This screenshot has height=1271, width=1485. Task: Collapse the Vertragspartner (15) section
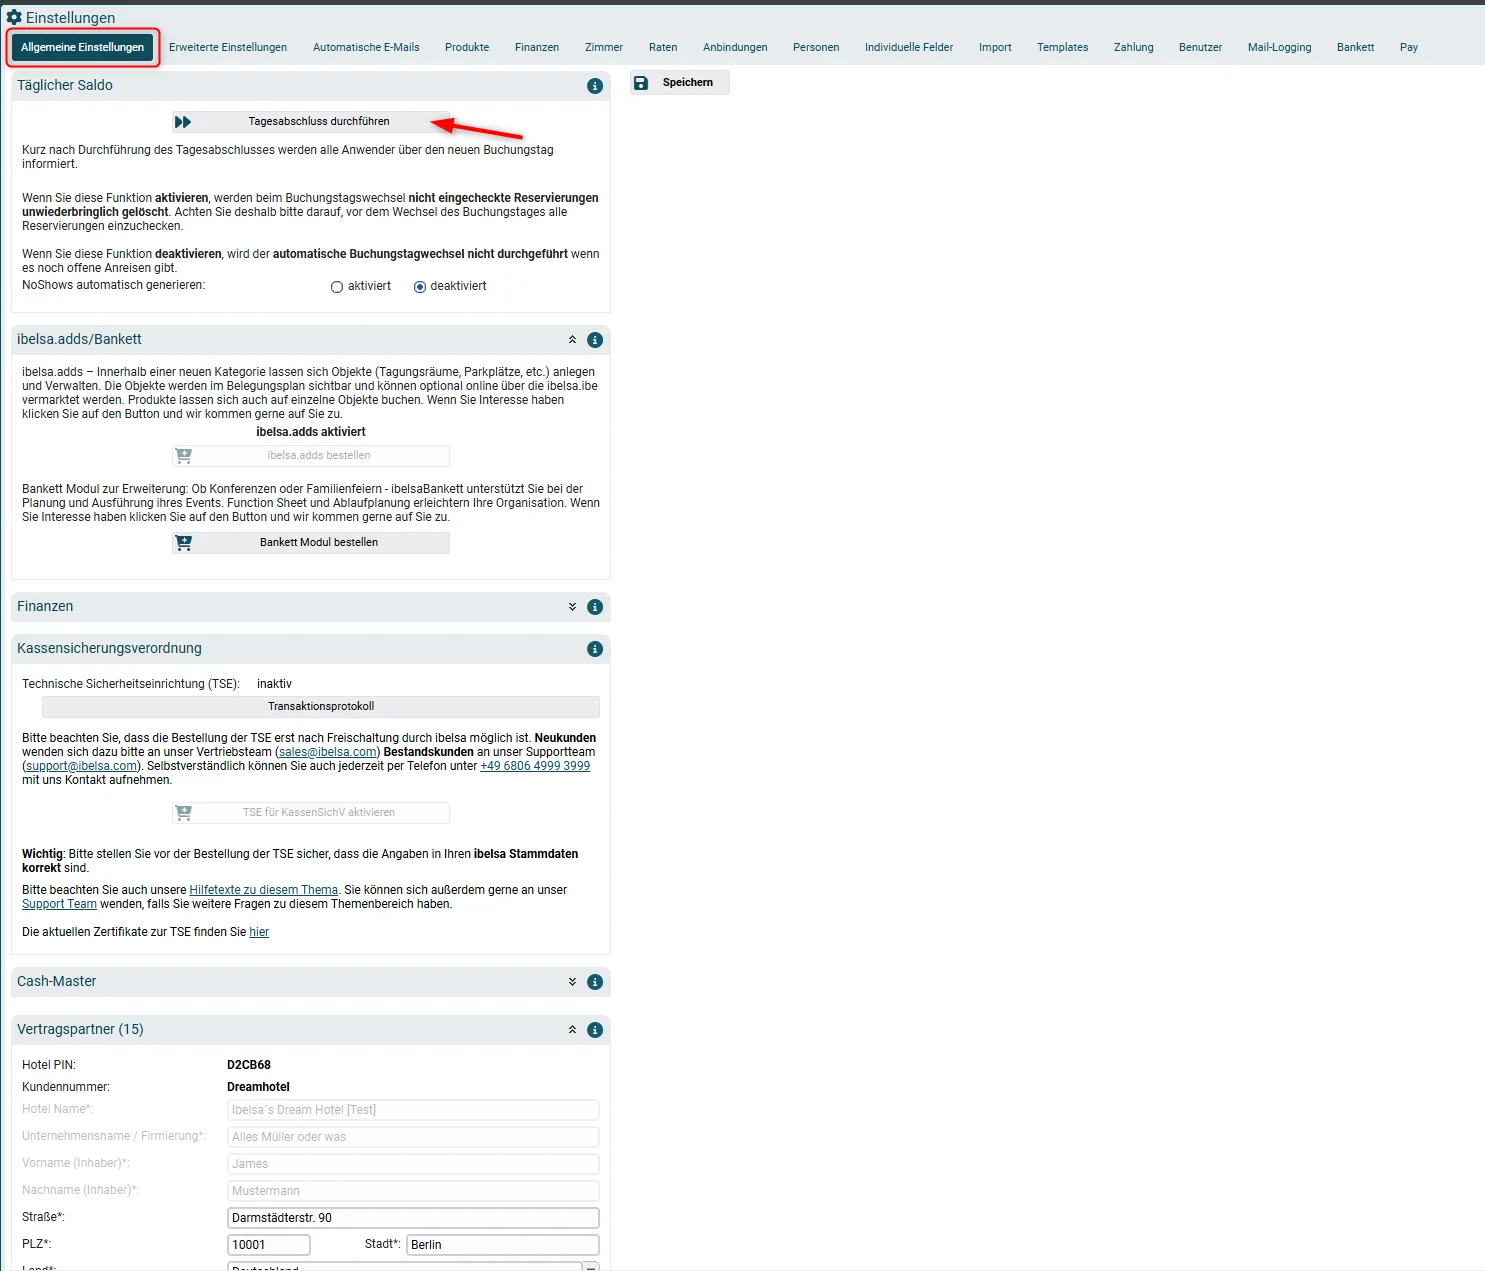[x=572, y=1030]
